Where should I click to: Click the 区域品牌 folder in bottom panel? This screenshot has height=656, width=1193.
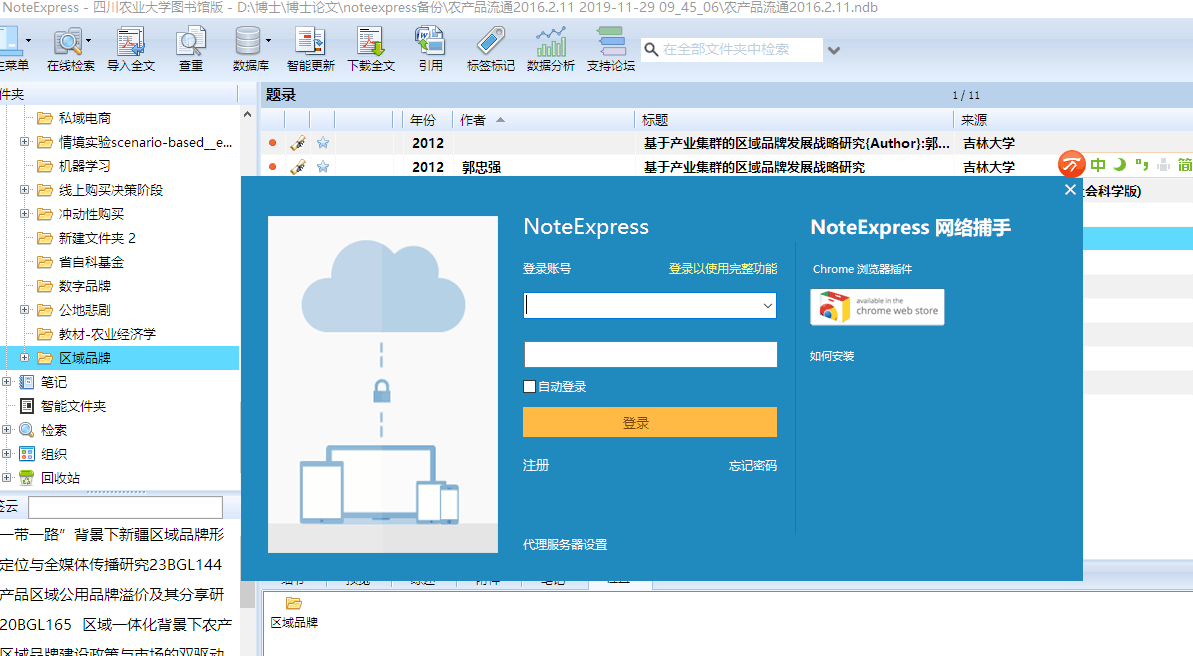[x=294, y=613]
